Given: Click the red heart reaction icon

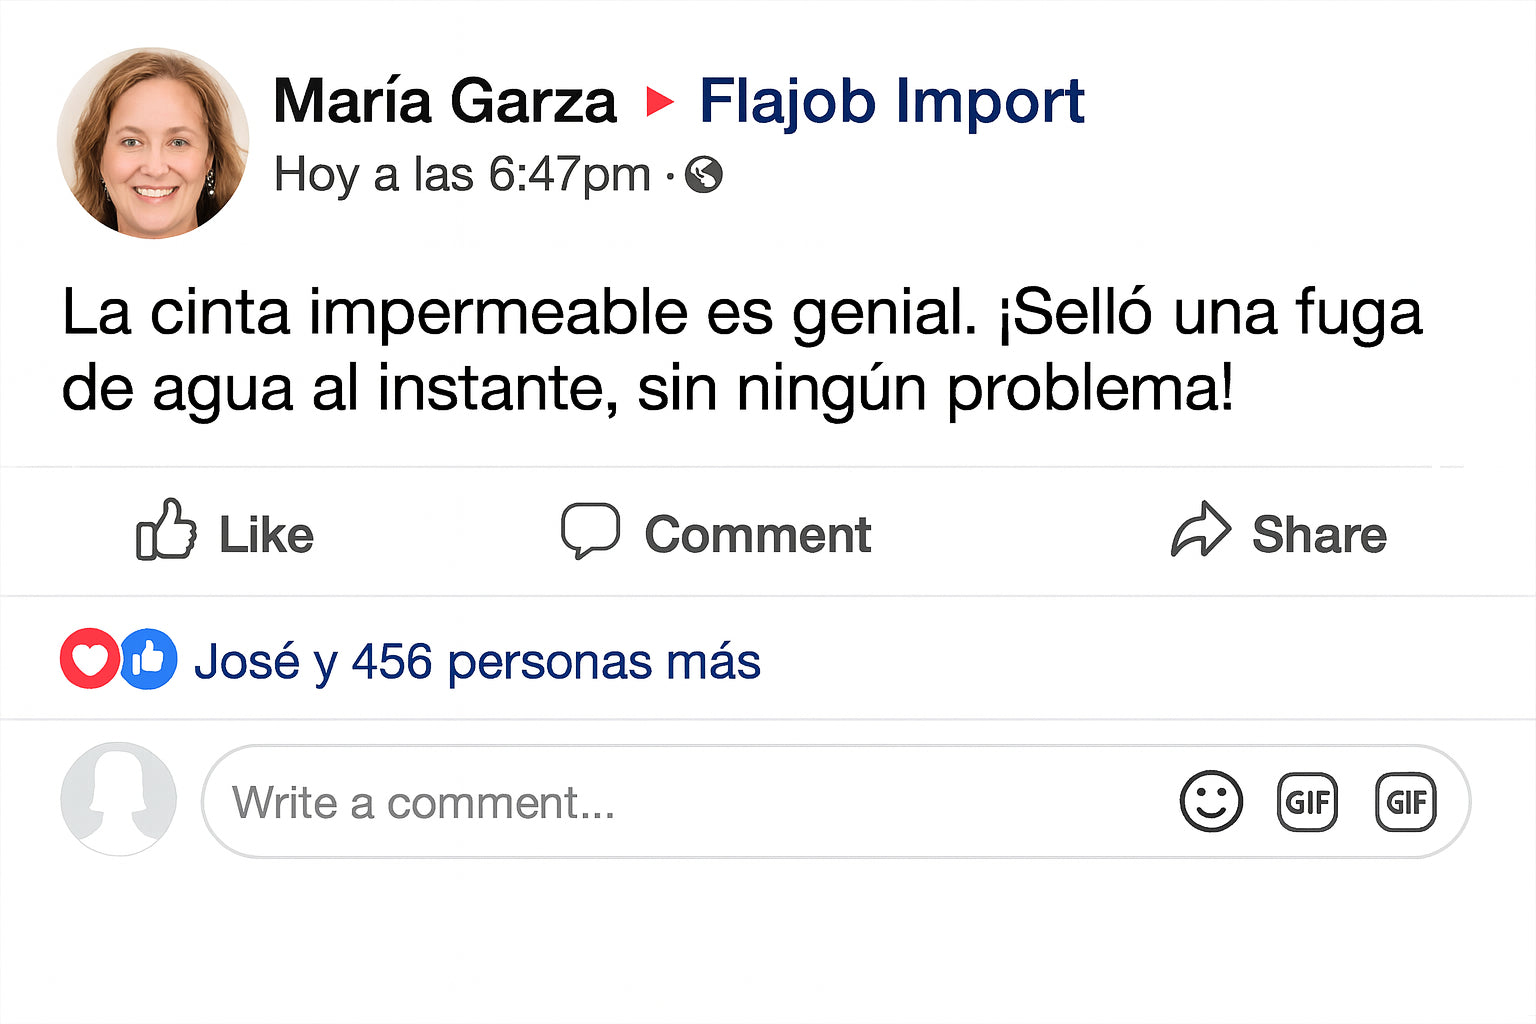Looking at the screenshot, I should pyautogui.click(x=90, y=659).
